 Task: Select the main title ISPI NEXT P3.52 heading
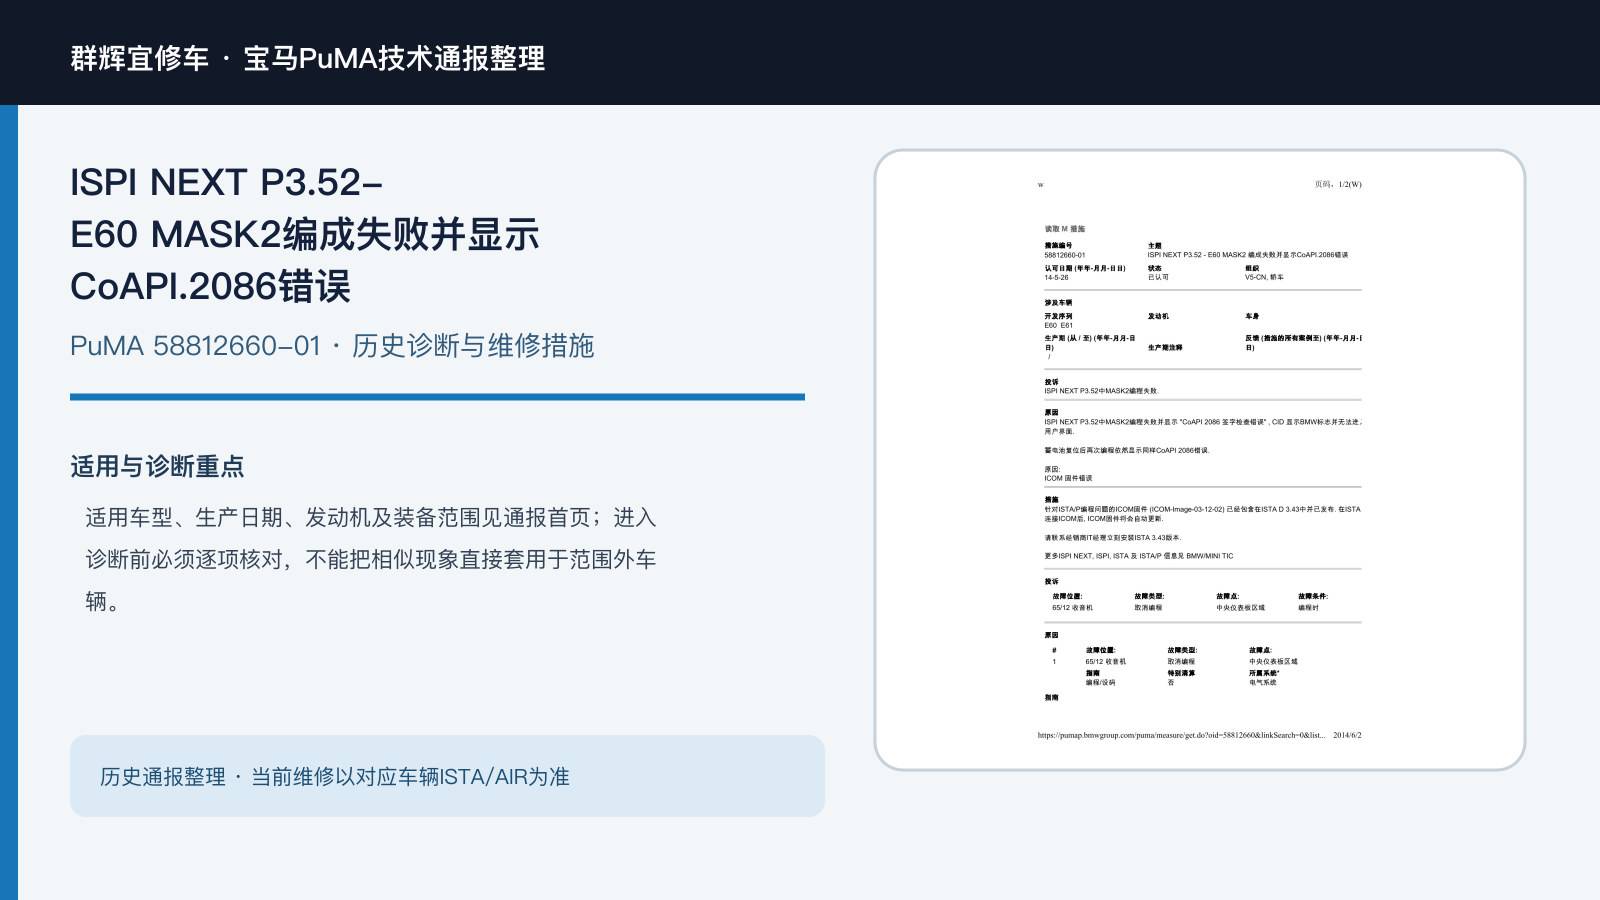tap(305, 234)
